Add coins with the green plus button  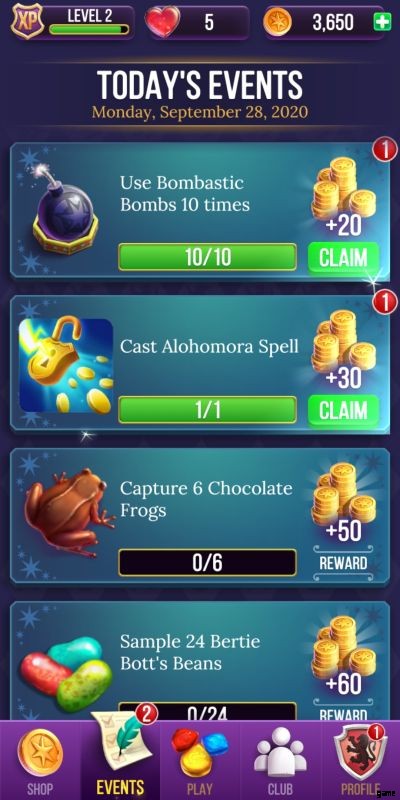(382, 22)
